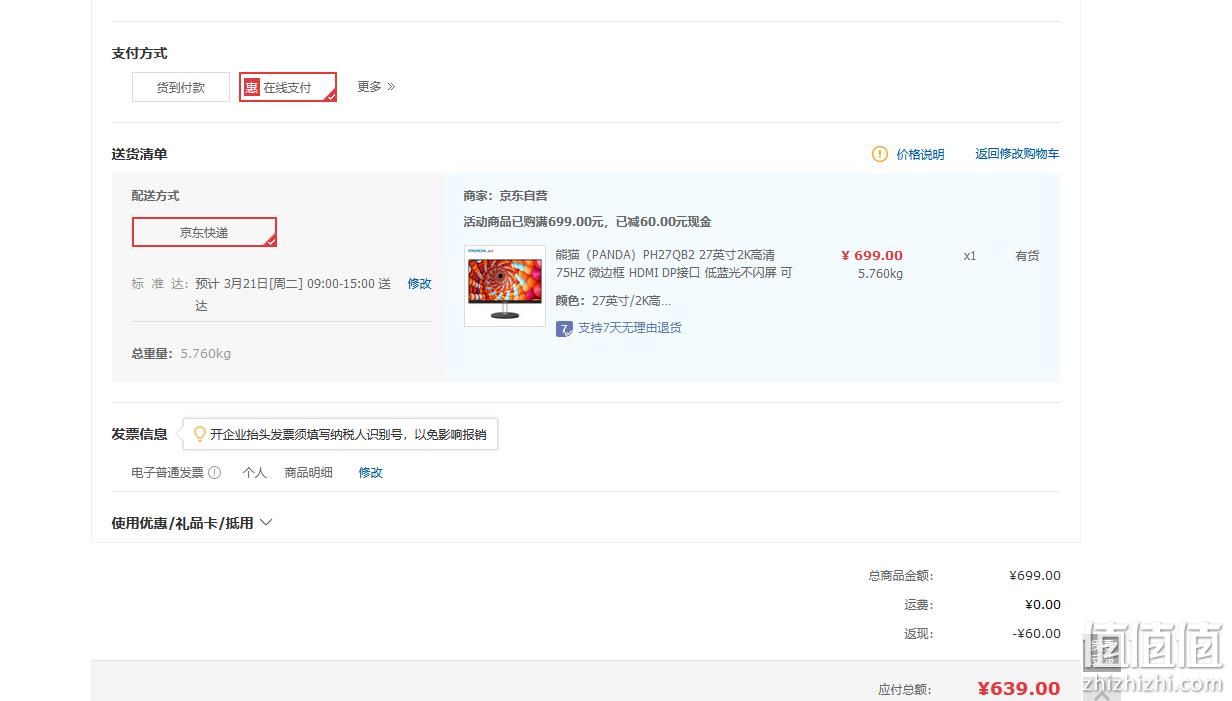This screenshot has width=1232, height=701.
Task: Open the 熊猫 PH27QB2 product title
Action: 674,264
